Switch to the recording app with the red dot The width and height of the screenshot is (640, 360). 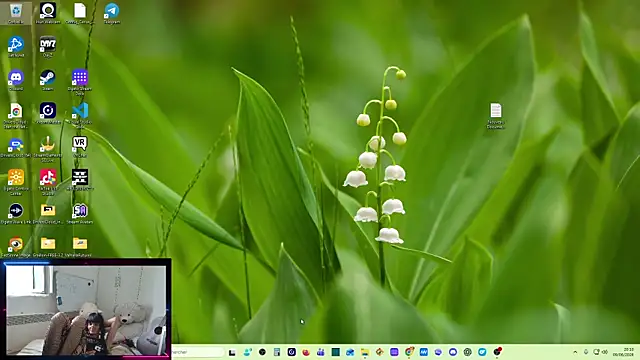pos(497,352)
